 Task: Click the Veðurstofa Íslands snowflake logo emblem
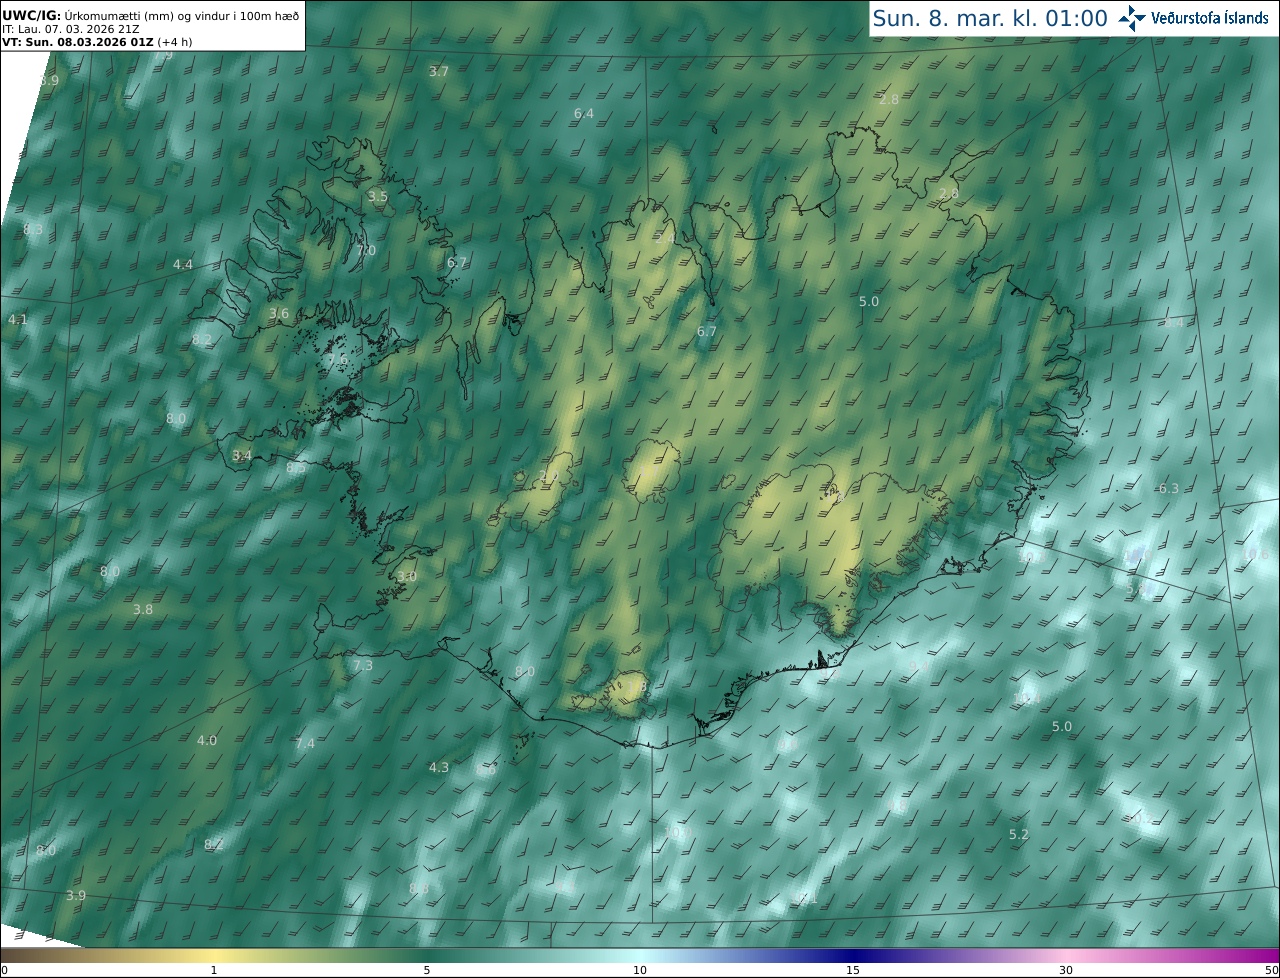1132,17
